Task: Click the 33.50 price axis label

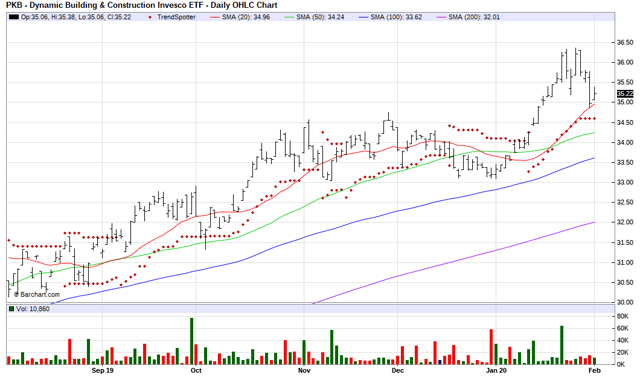Action: [x=625, y=162]
